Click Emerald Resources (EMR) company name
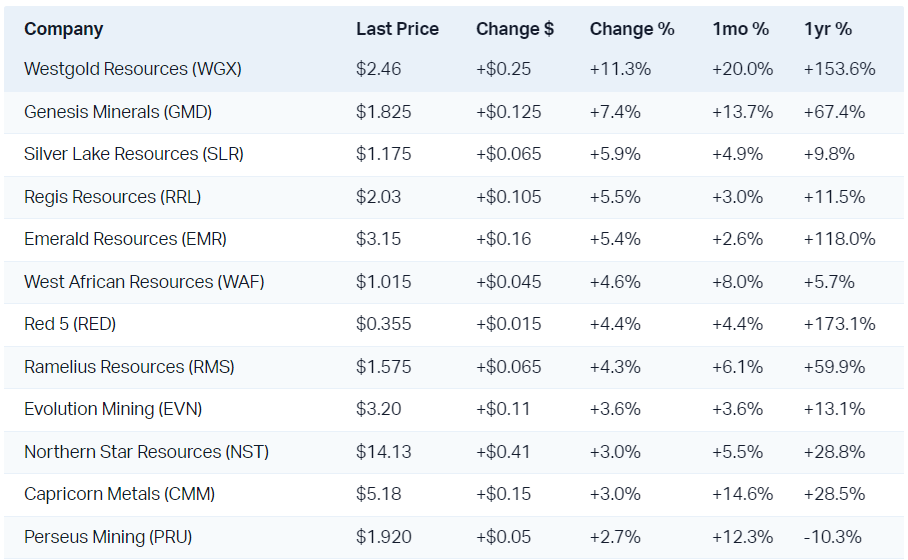 [126, 239]
